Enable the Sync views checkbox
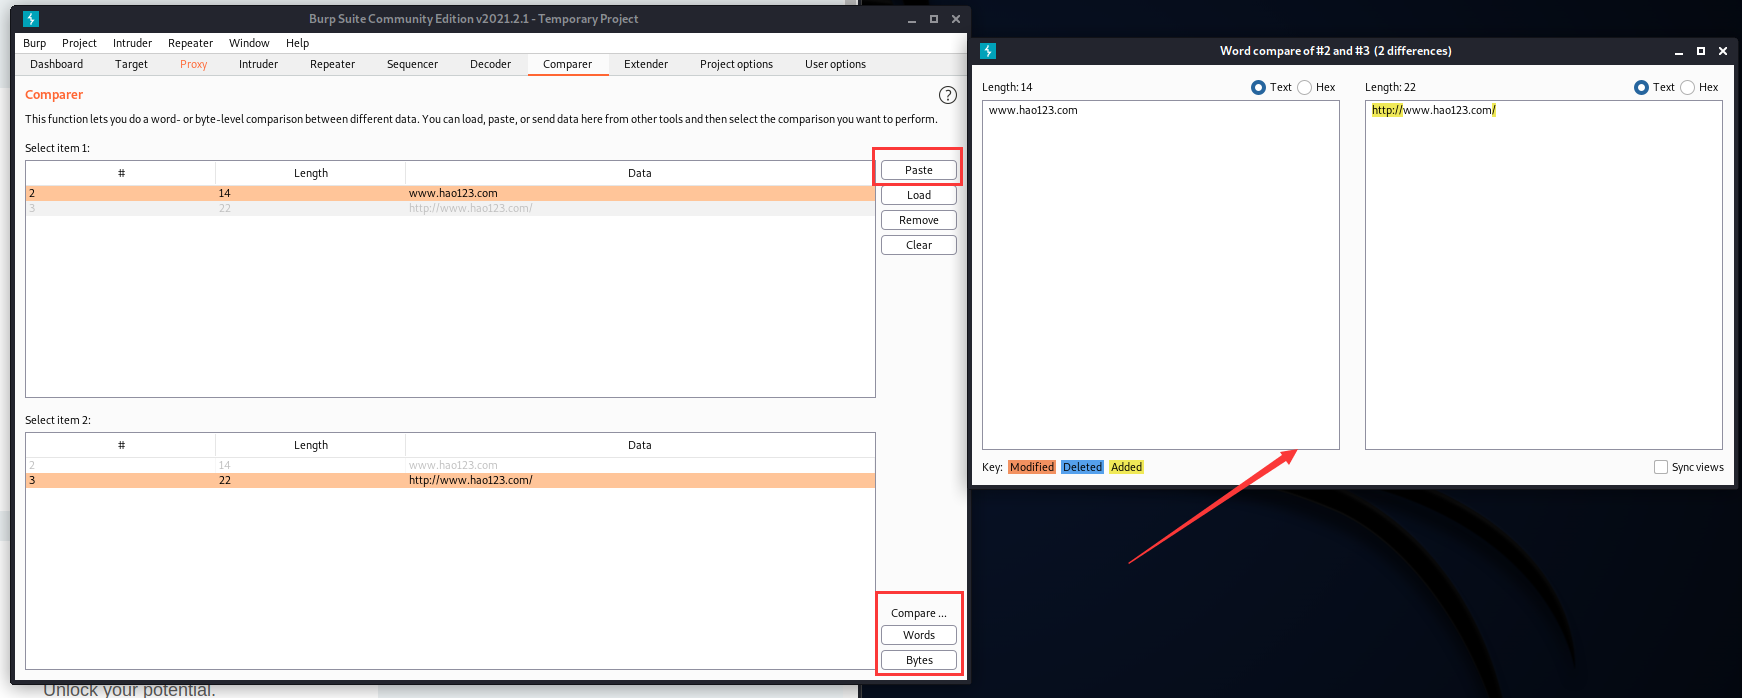The image size is (1742, 698). click(1661, 467)
